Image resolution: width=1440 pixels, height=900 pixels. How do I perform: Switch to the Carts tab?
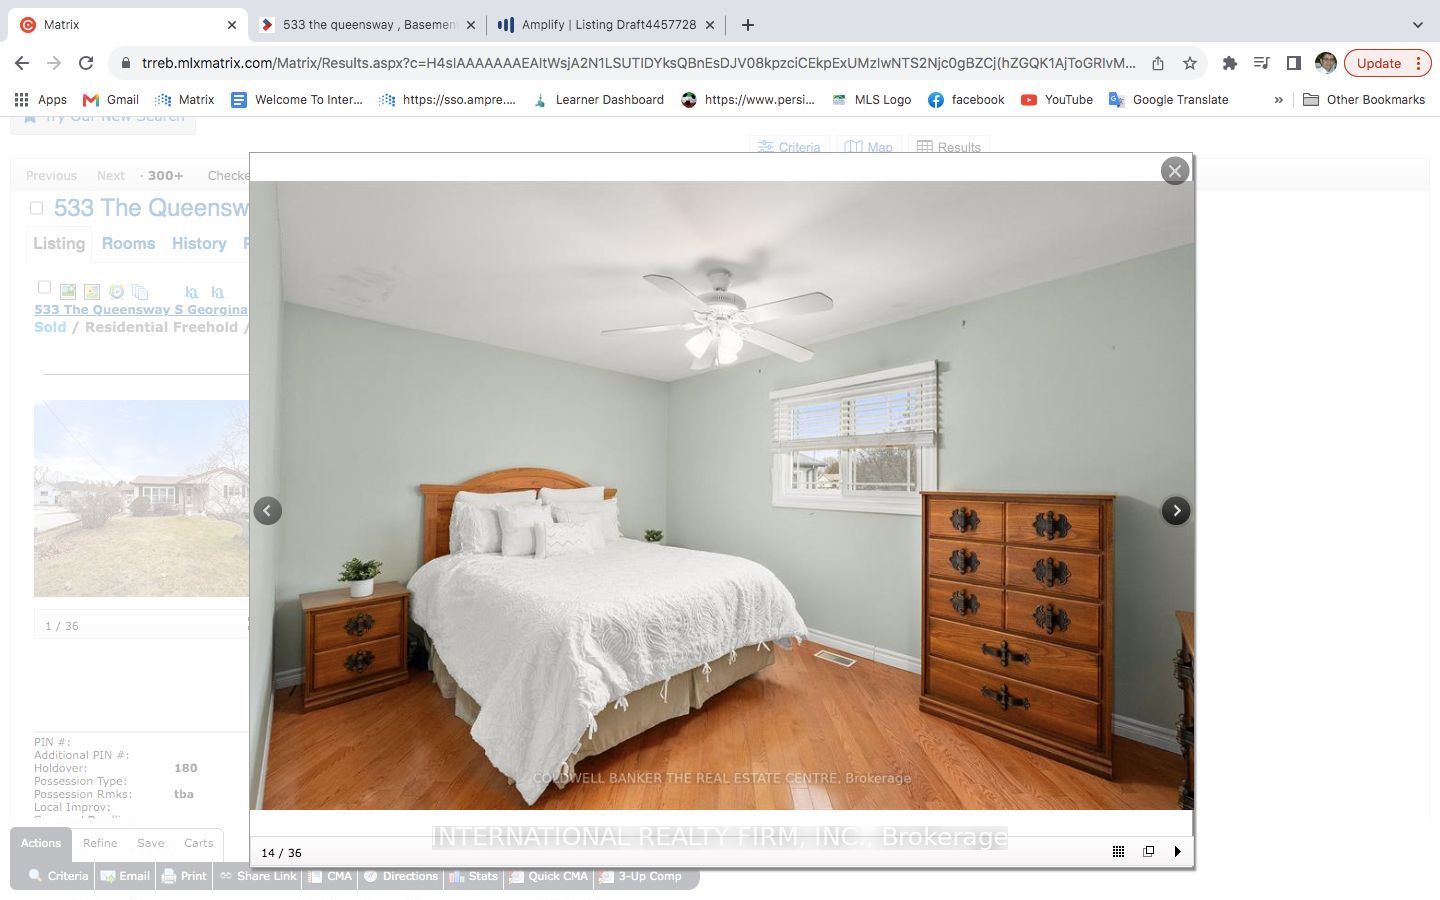(198, 843)
